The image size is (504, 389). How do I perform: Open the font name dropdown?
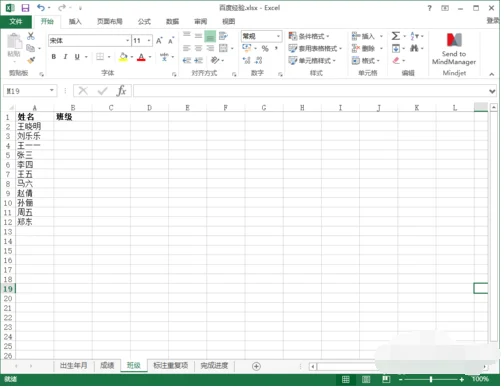127,41
